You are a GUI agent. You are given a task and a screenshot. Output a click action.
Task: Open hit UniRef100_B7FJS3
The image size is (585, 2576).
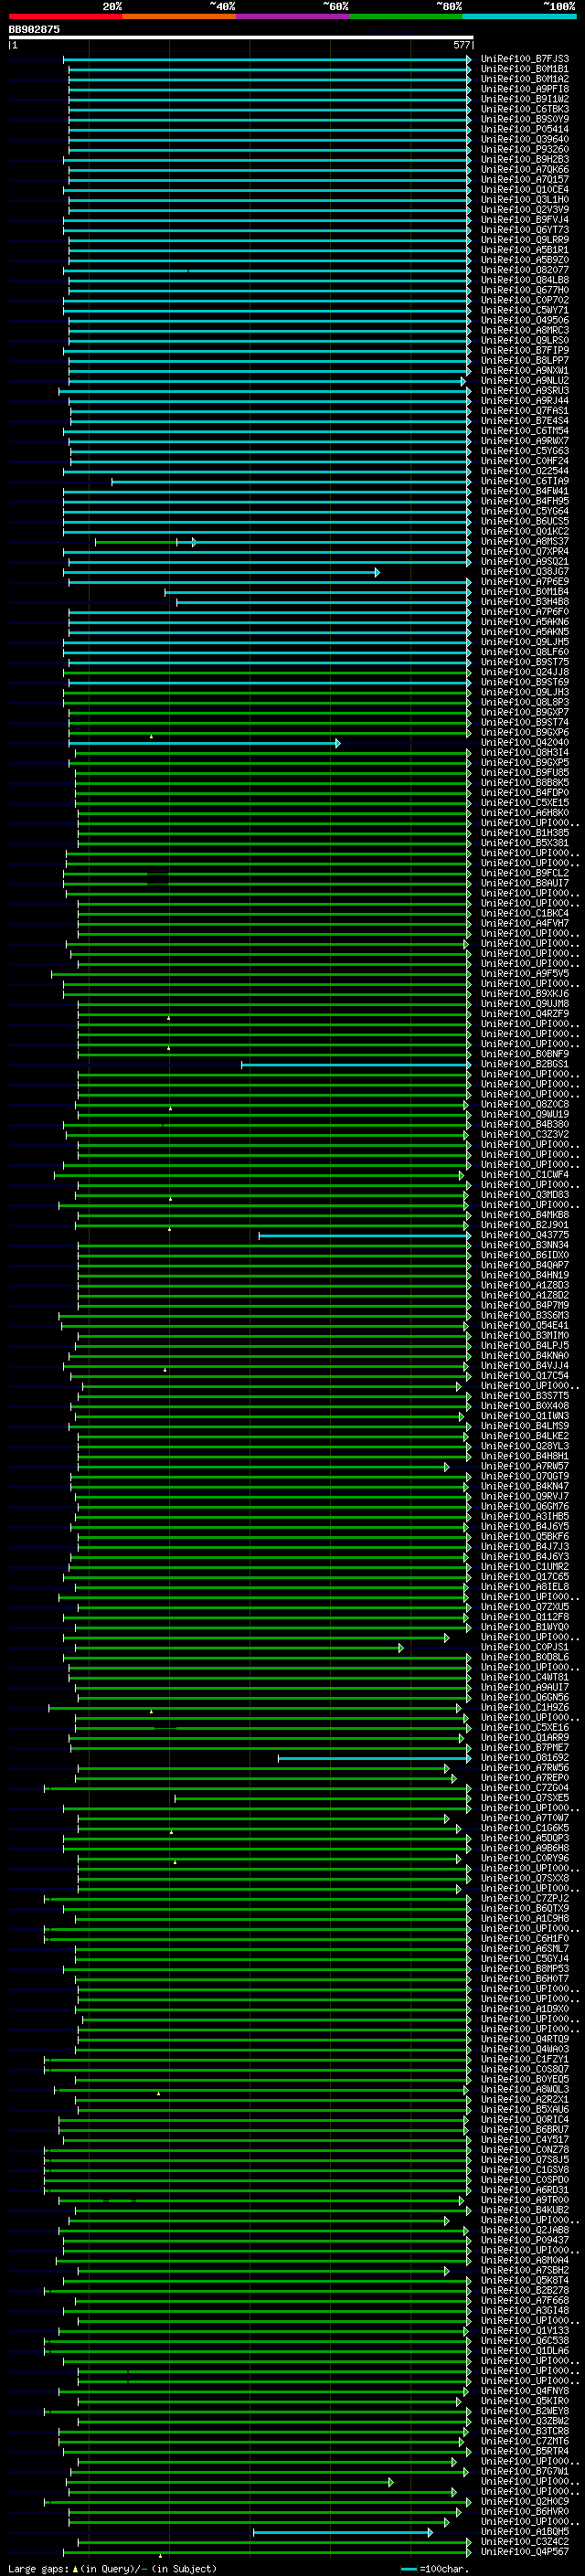(524, 59)
